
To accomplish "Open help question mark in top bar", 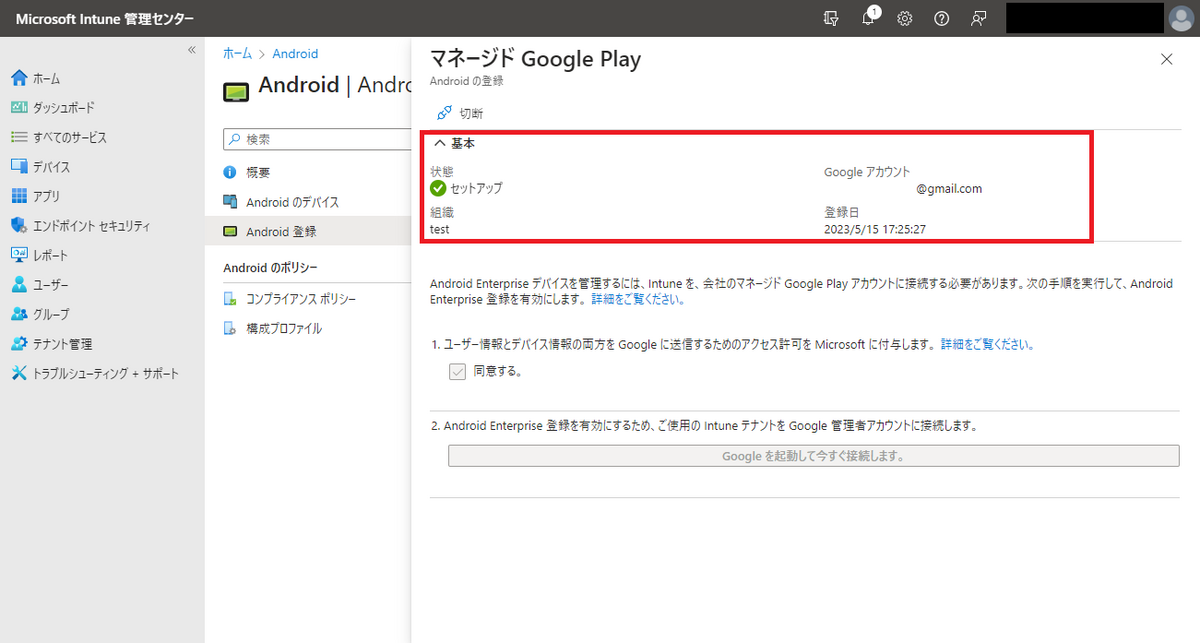I will tap(941, 18).
